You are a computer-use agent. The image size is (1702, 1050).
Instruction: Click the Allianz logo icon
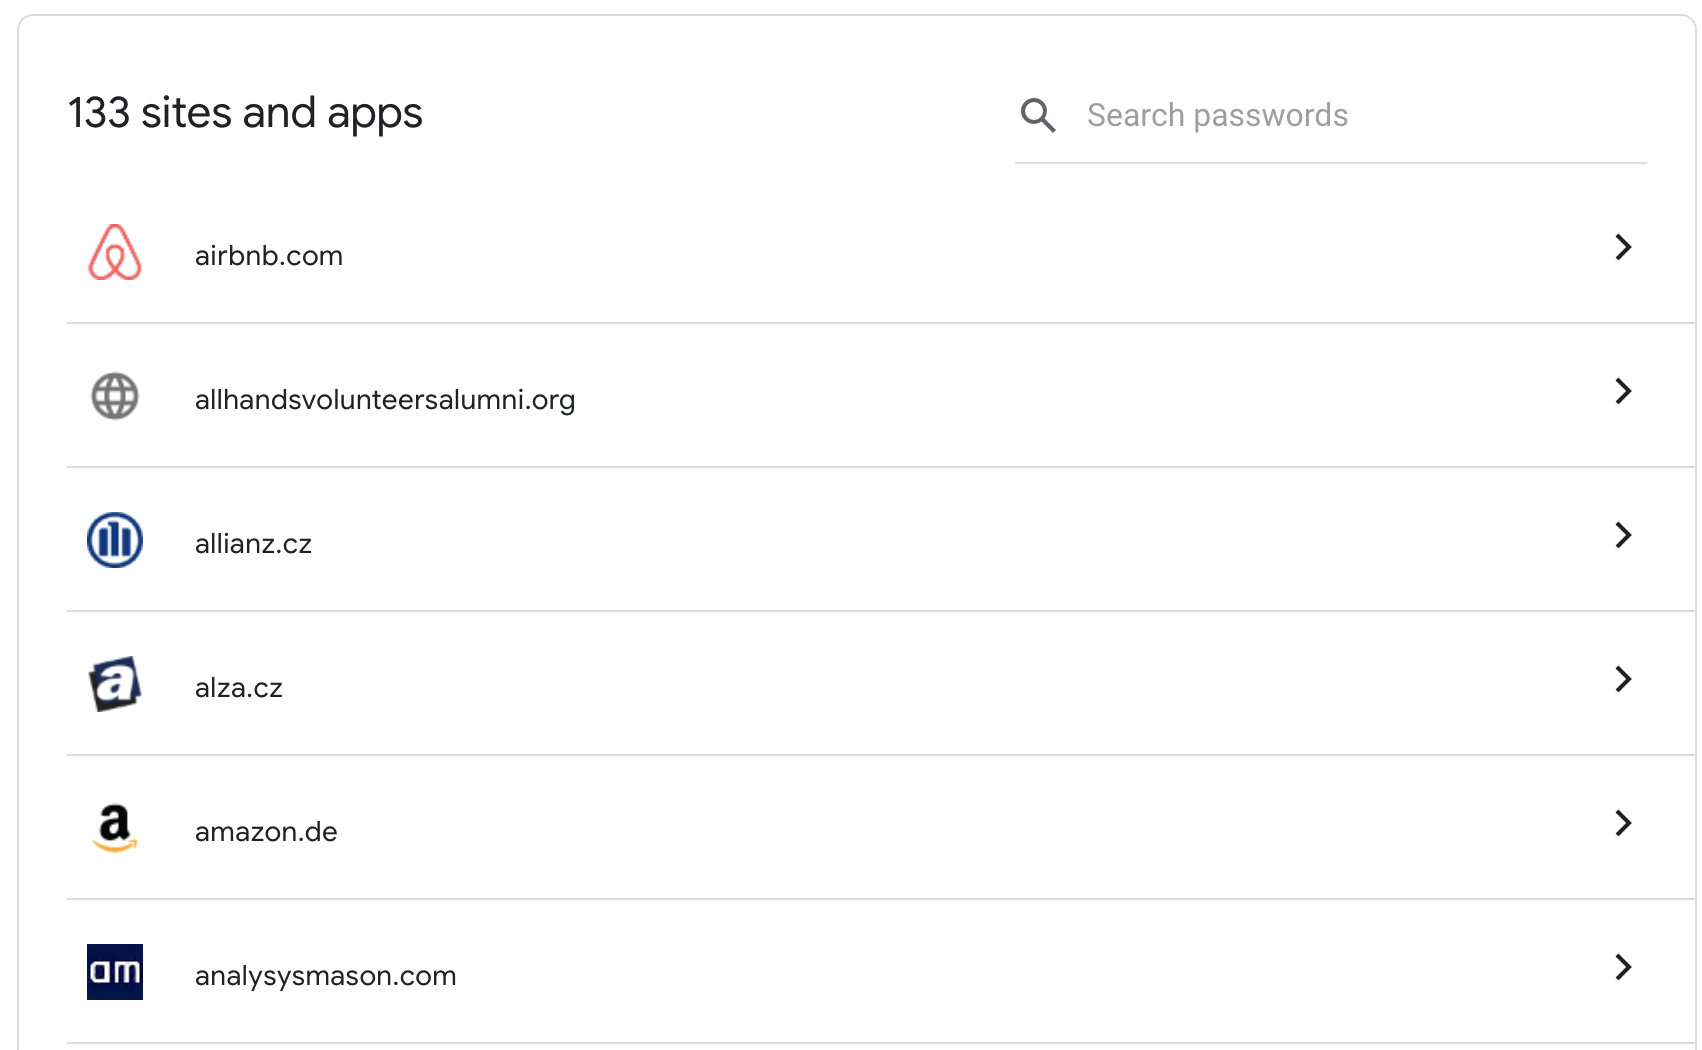(x=115, y=540)
